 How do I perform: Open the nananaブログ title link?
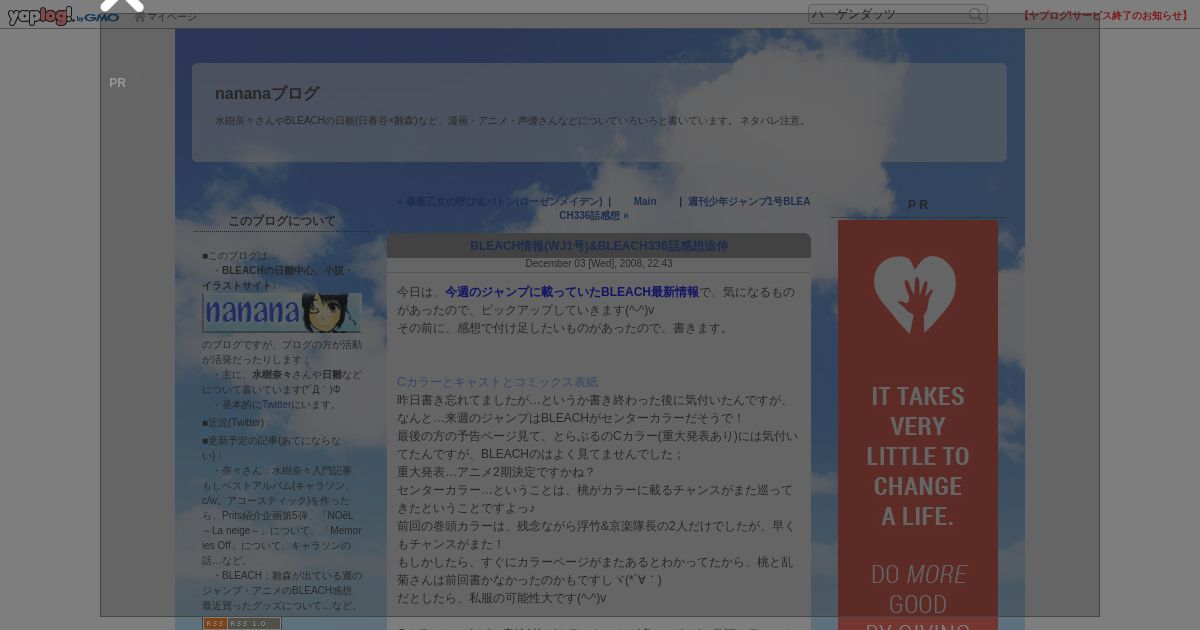tap(267, 93)
